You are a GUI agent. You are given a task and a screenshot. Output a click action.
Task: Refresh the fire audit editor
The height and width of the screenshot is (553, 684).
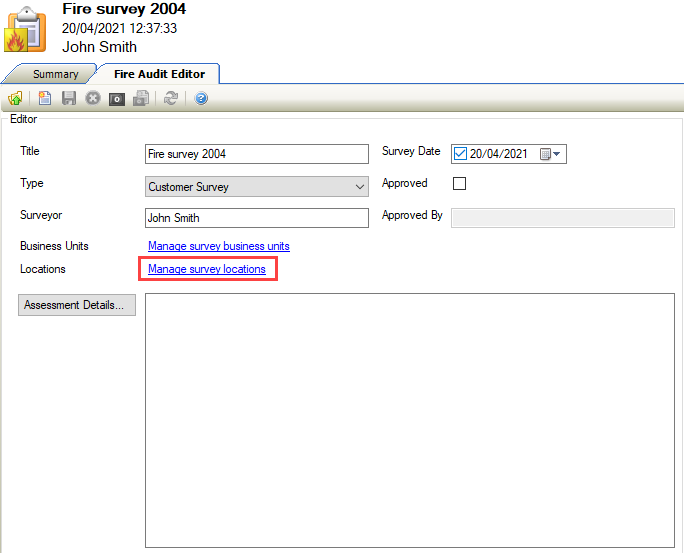pyautogui.click(x=172, y=98)
